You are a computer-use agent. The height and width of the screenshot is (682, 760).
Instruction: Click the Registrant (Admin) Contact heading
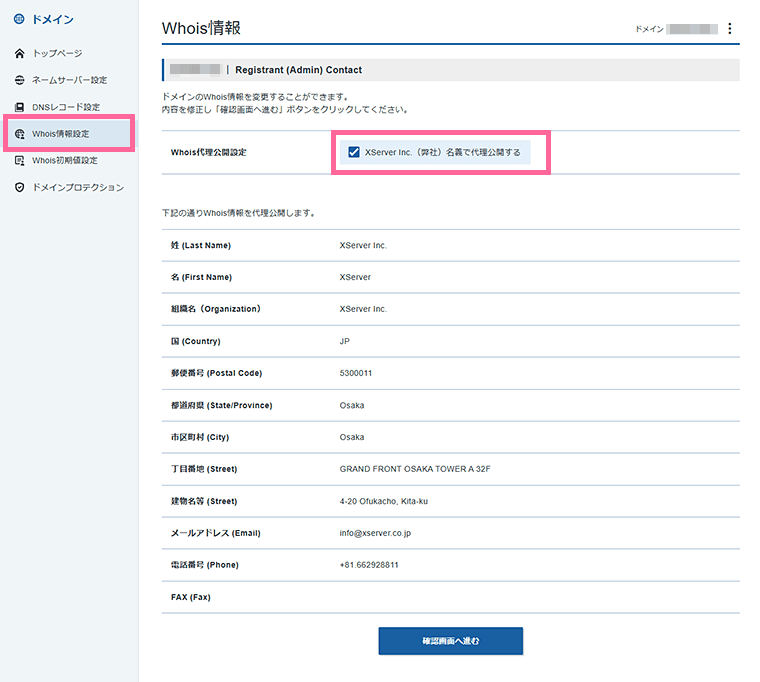pyautogui.click(x=299, y=70)
